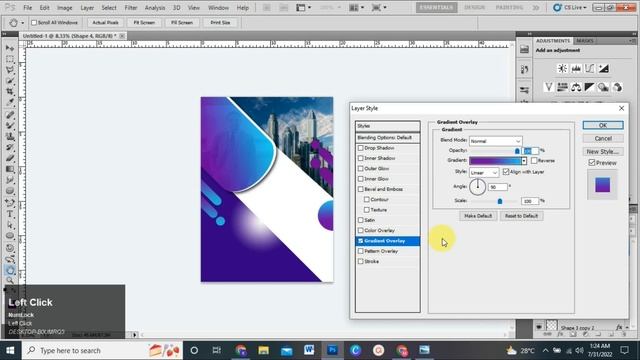Select the Eraser tool

click(10, 158)
